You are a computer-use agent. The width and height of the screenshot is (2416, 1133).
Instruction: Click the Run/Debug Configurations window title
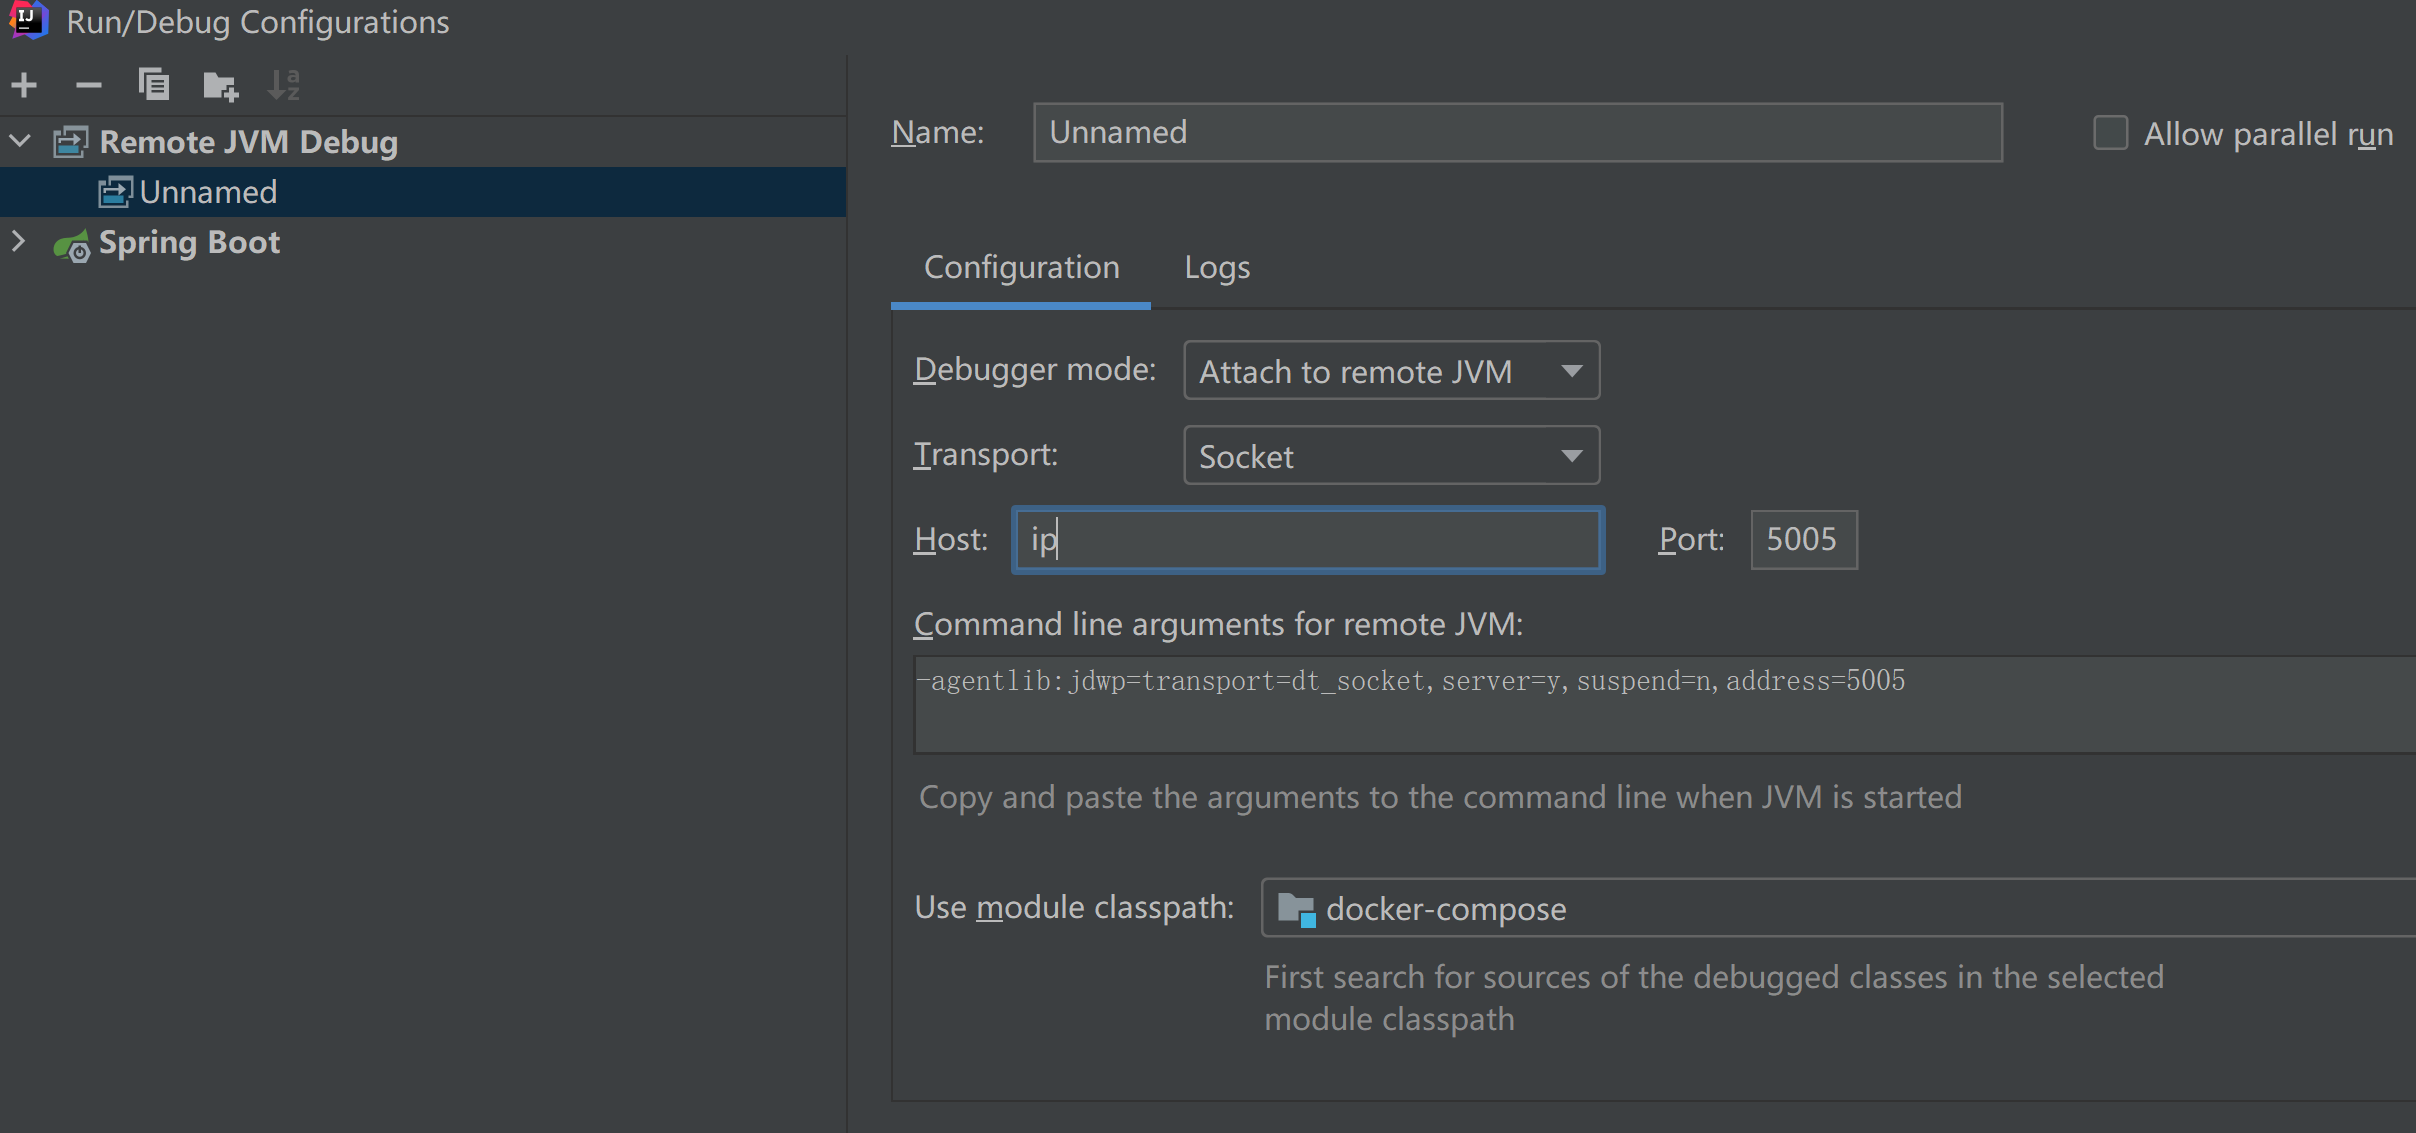tap(258, 22)
